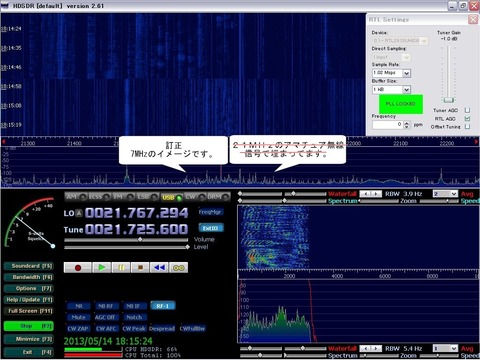
Task: Switch to LSB mode
Action: click(147, 197)
